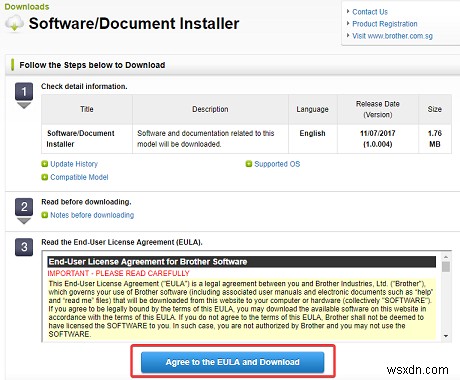This screenshot has height=380, width=460.
Task: Open the Product Registration link
Action: point(385,24)
